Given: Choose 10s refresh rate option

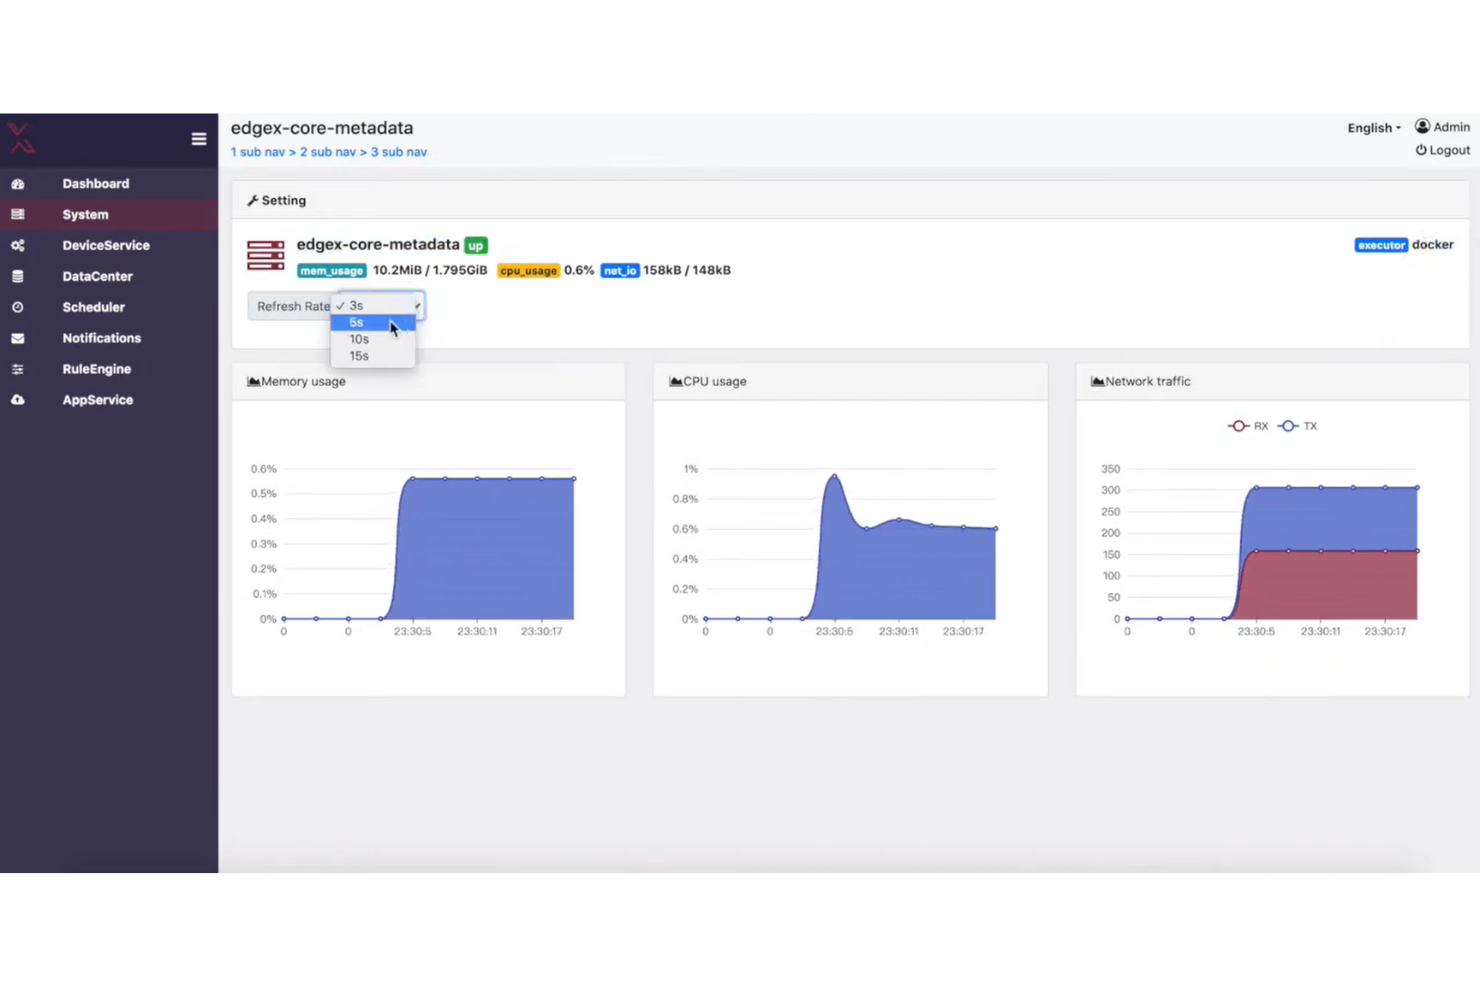Looking at the screenshot, I should coord(373,339).
